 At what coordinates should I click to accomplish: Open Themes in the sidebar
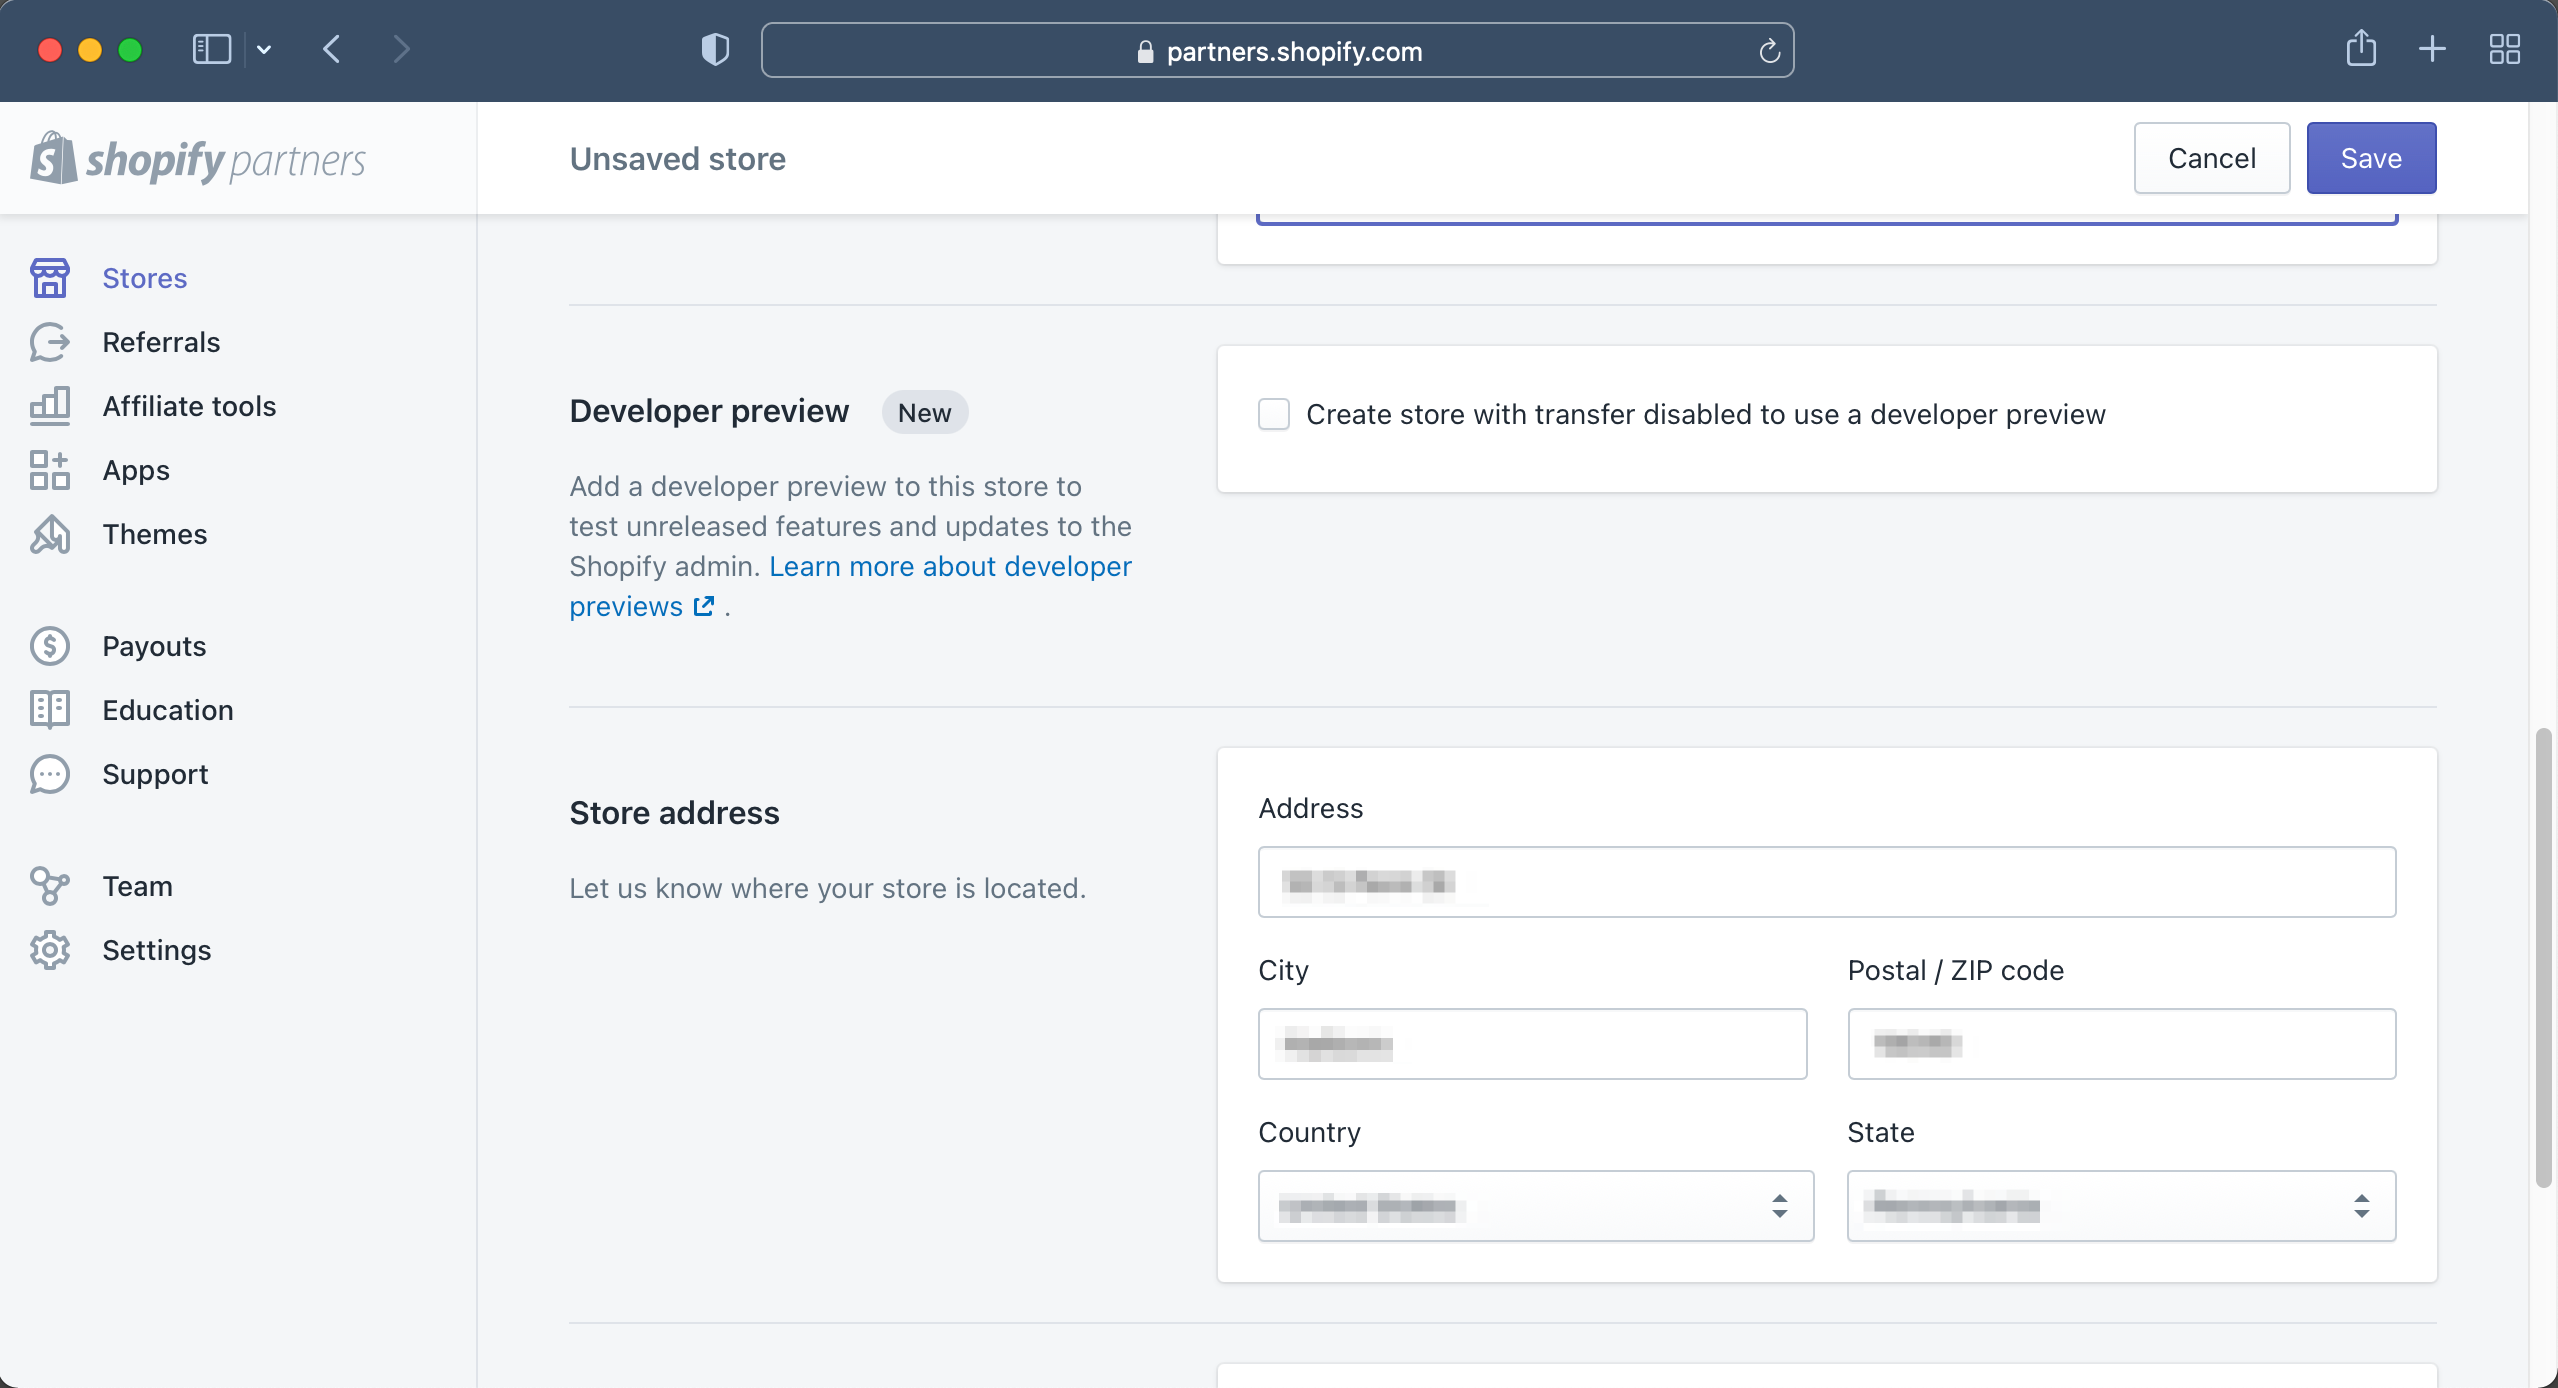(155, 534)
